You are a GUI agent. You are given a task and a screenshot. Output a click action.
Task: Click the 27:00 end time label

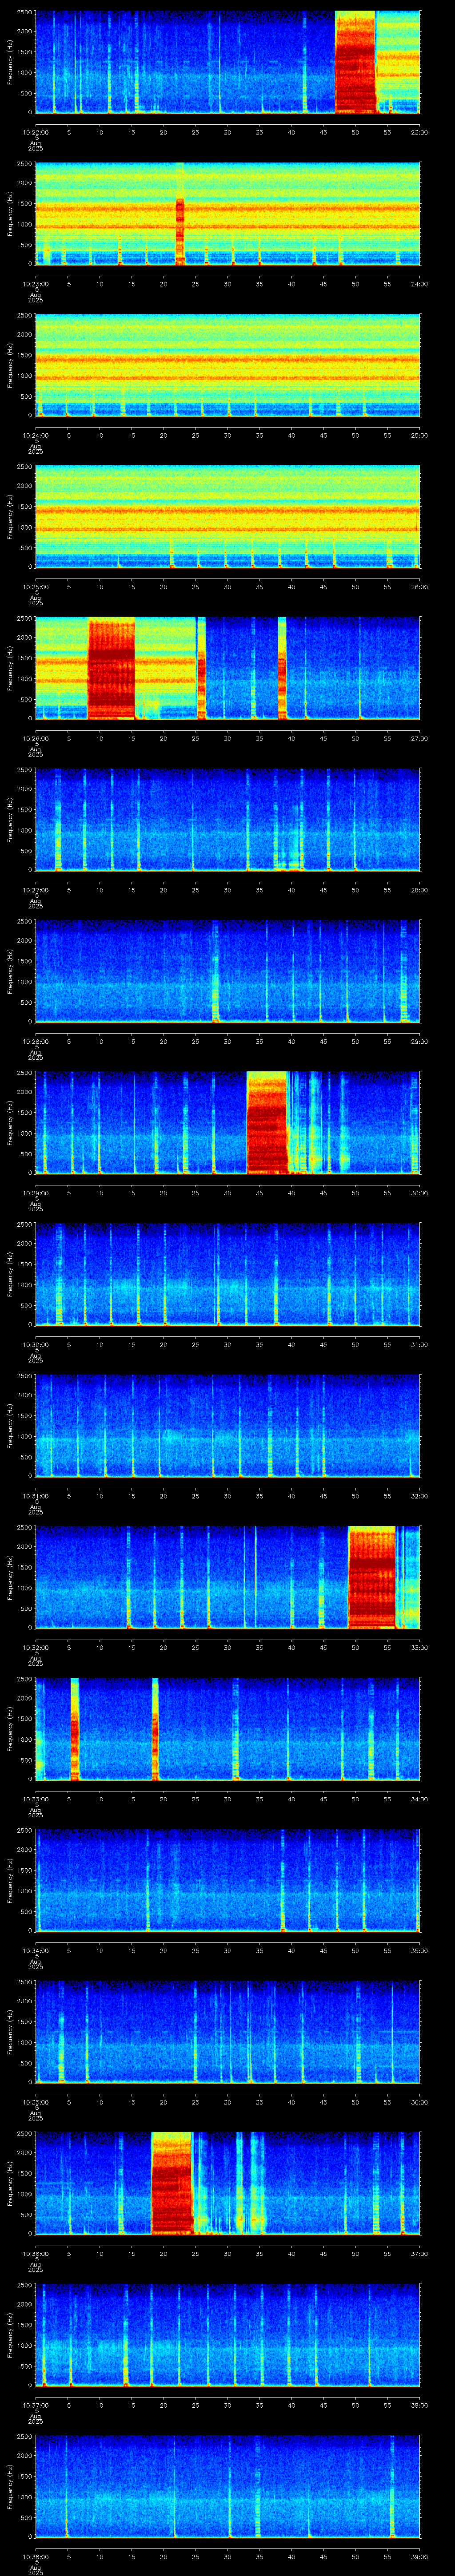[419, 738]
